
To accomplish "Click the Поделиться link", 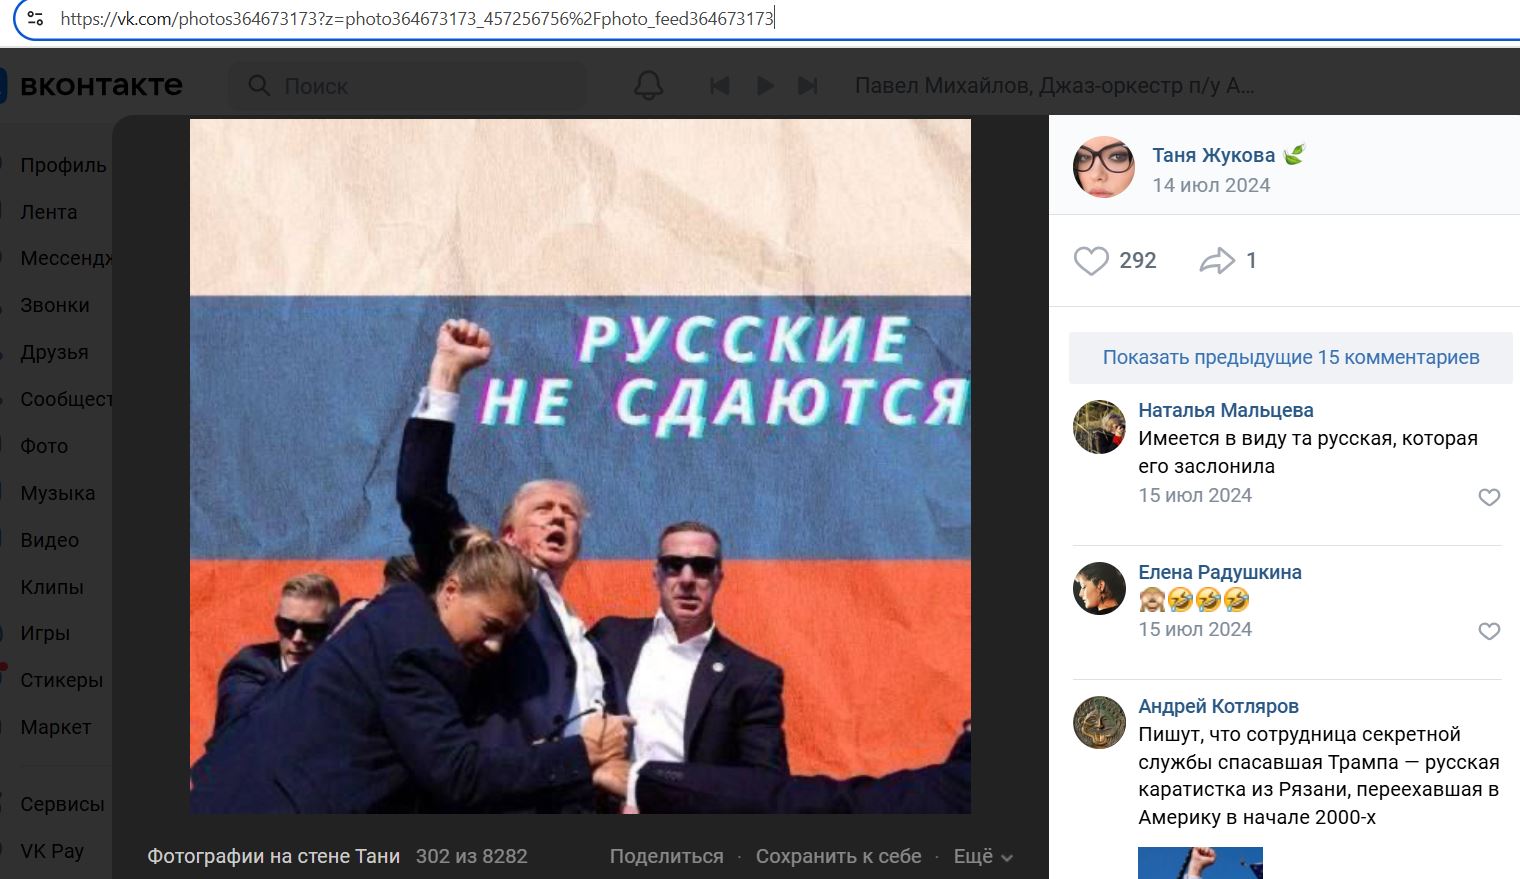I will click(x=666, y=857).
